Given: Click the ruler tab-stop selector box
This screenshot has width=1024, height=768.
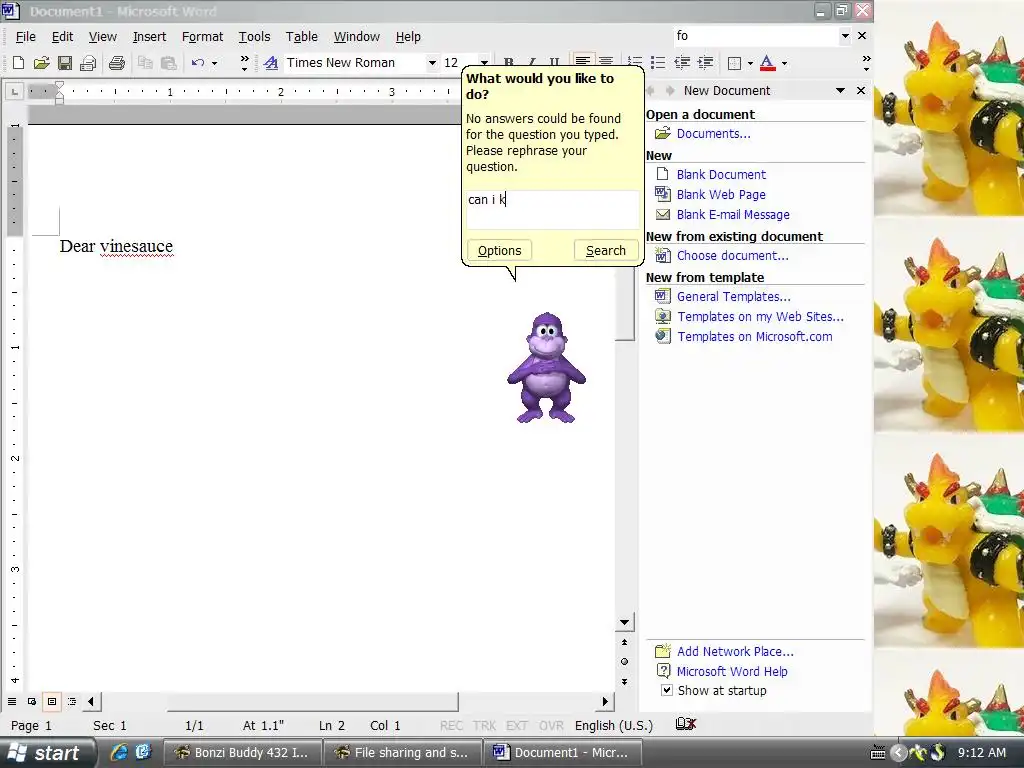Looking at the screenshot, I should tap(14, 91).
